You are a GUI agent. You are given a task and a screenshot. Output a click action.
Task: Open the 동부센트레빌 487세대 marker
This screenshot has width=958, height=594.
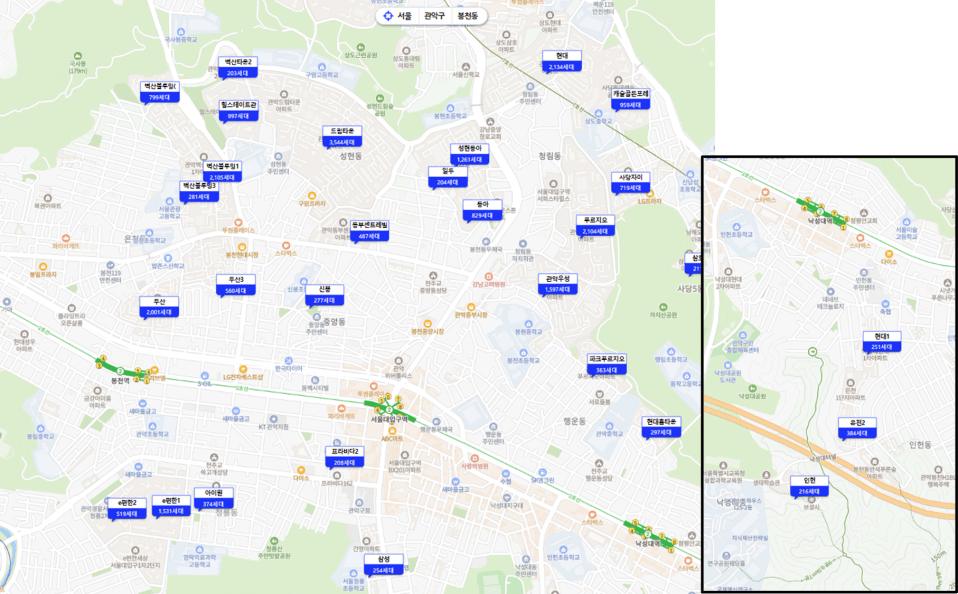(369, 230)
